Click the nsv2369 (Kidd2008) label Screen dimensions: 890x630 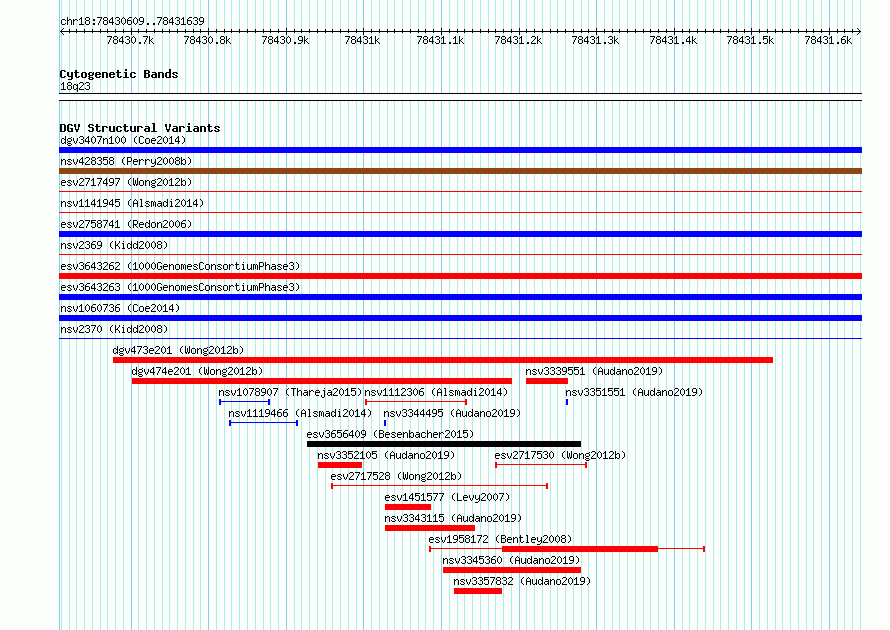coord(114,245)
